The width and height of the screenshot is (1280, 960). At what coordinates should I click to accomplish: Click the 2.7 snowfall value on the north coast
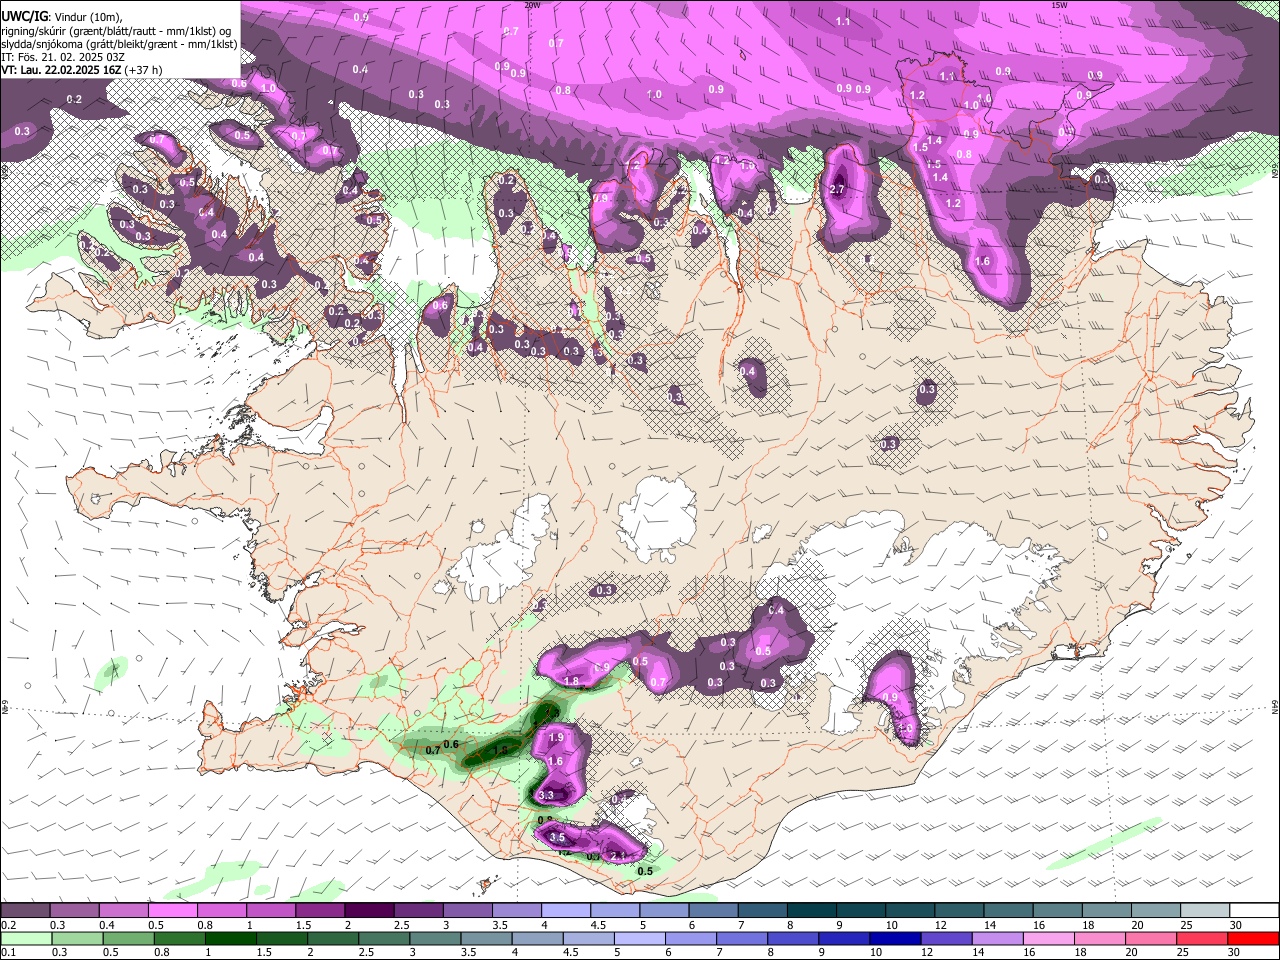(838, 190)
